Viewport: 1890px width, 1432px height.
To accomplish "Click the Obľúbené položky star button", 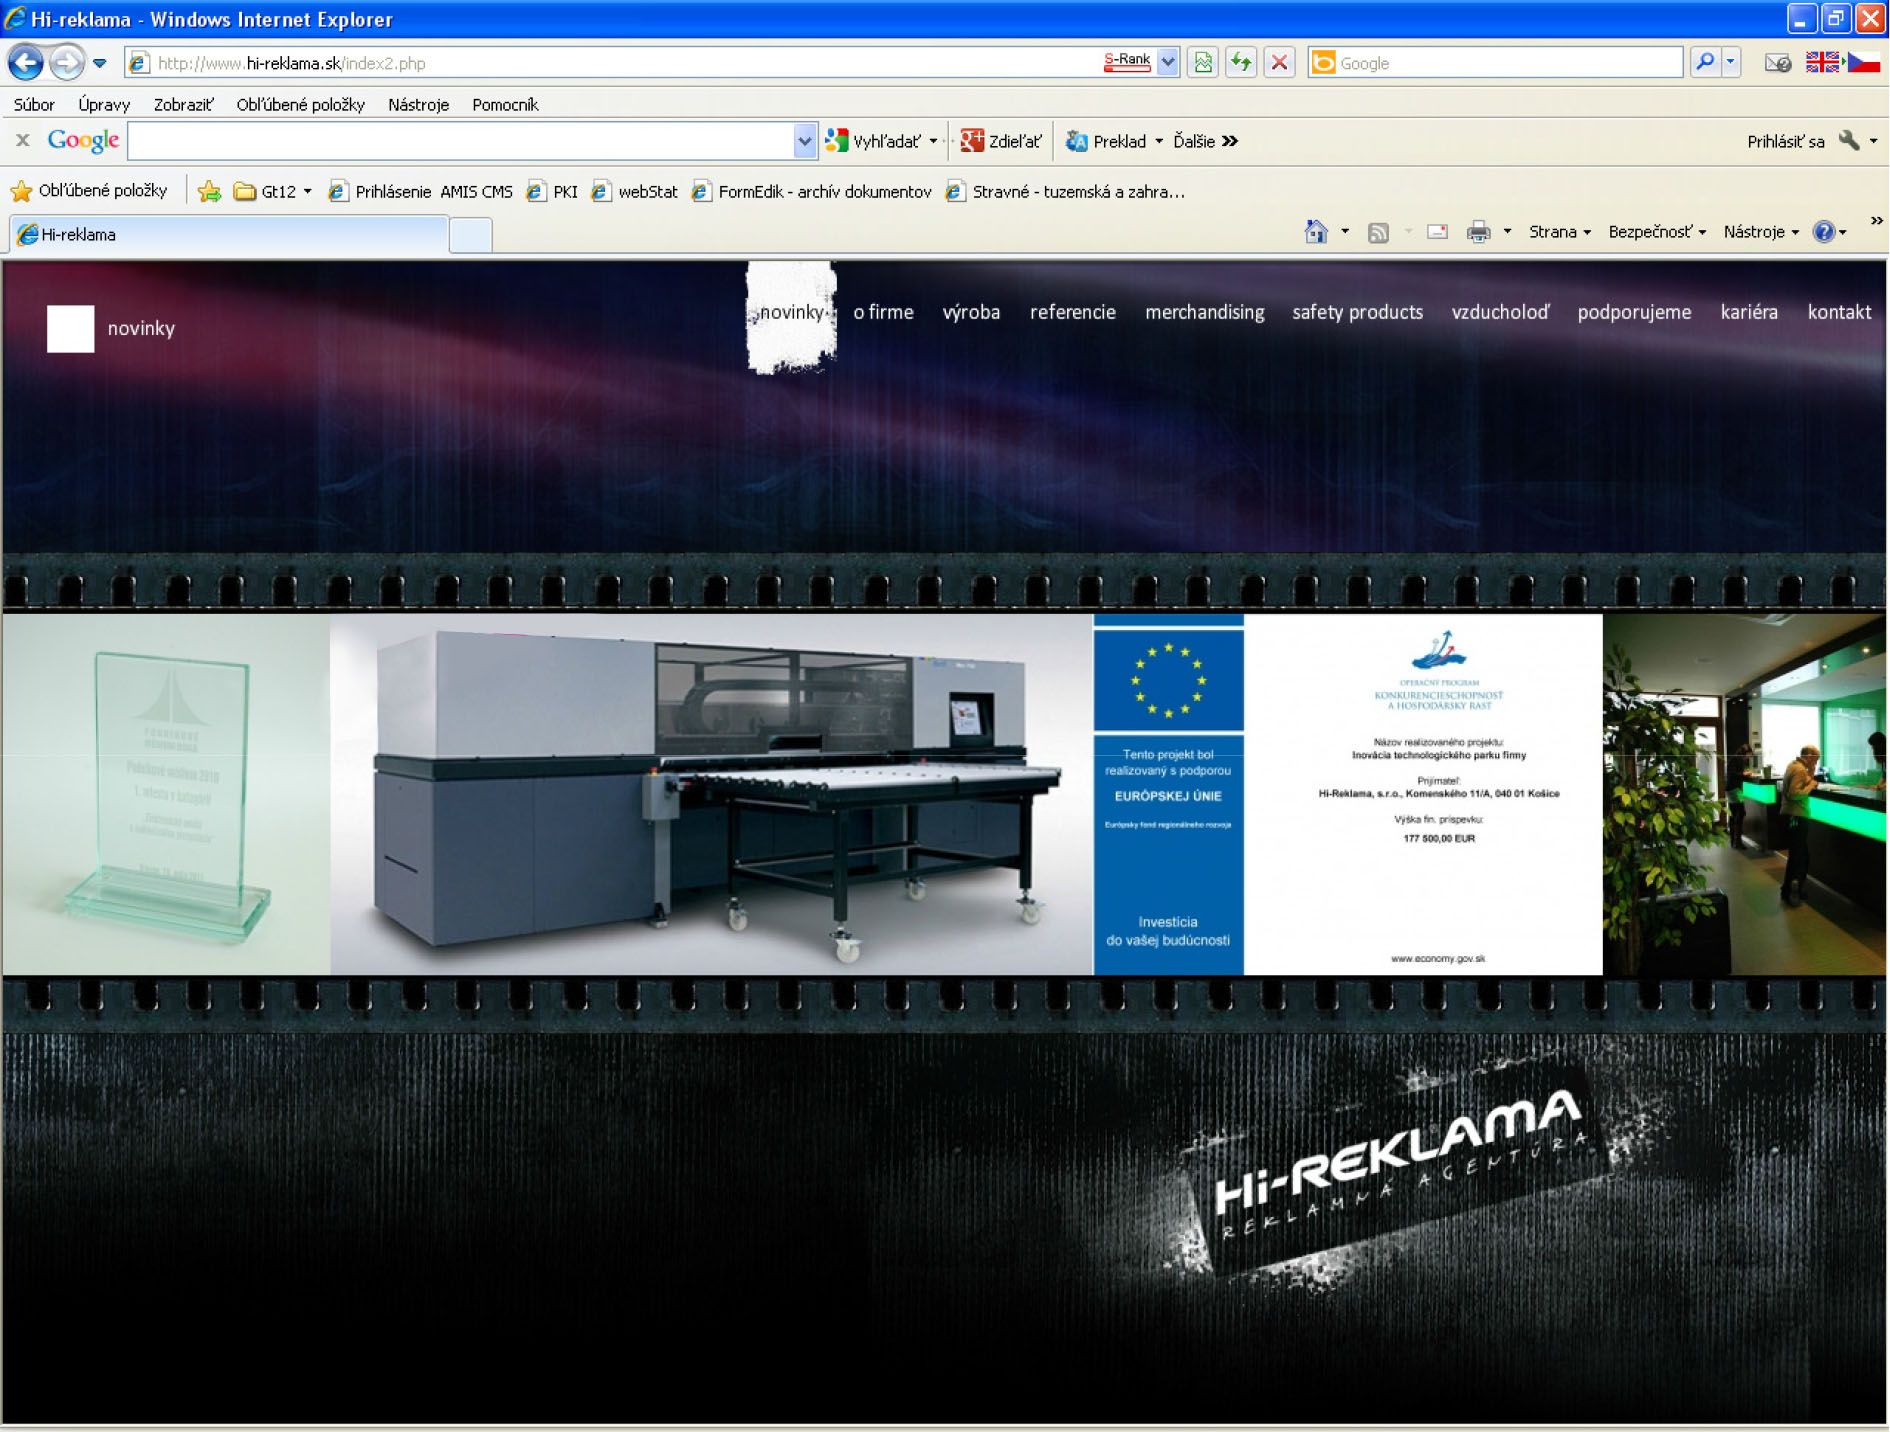I will tap(88, 190).
